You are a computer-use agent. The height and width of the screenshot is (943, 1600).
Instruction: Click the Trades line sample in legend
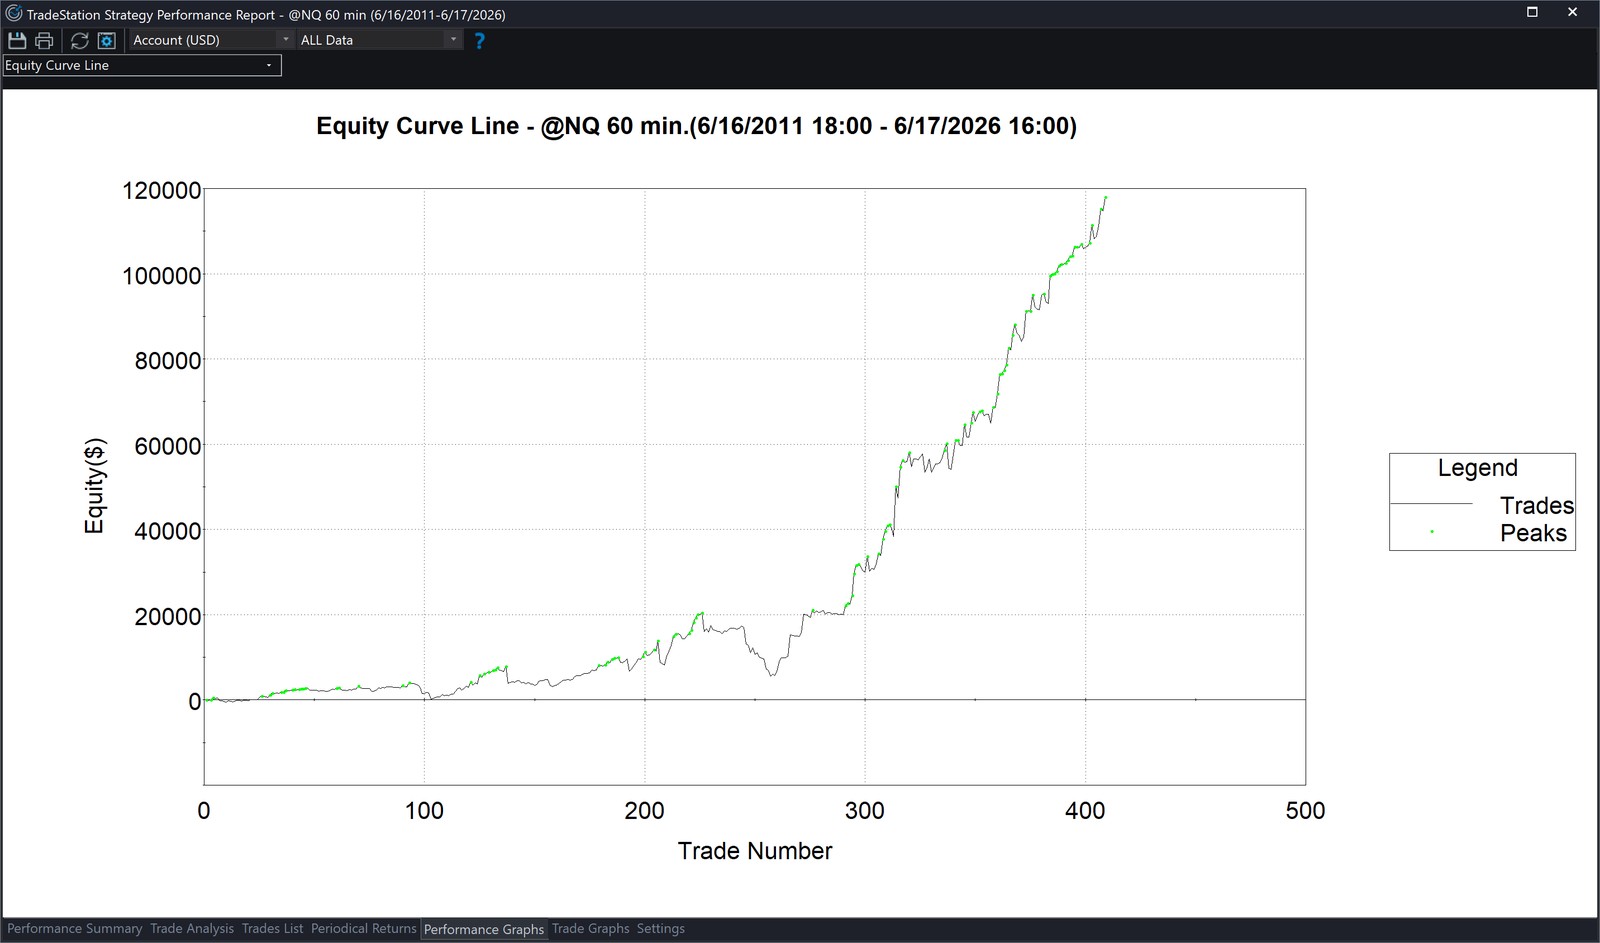coord(1432,504)
